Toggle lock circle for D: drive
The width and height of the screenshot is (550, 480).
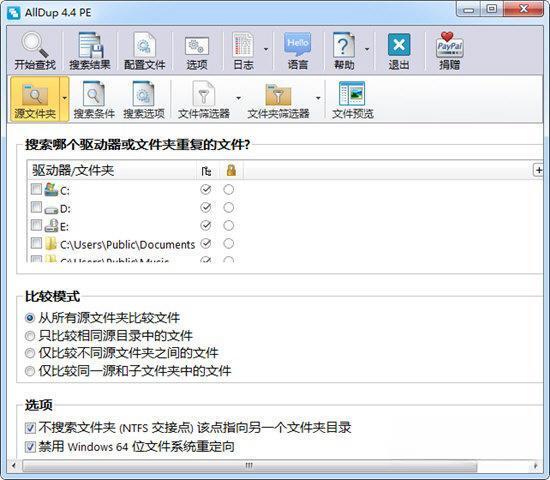tap(229, 207)
